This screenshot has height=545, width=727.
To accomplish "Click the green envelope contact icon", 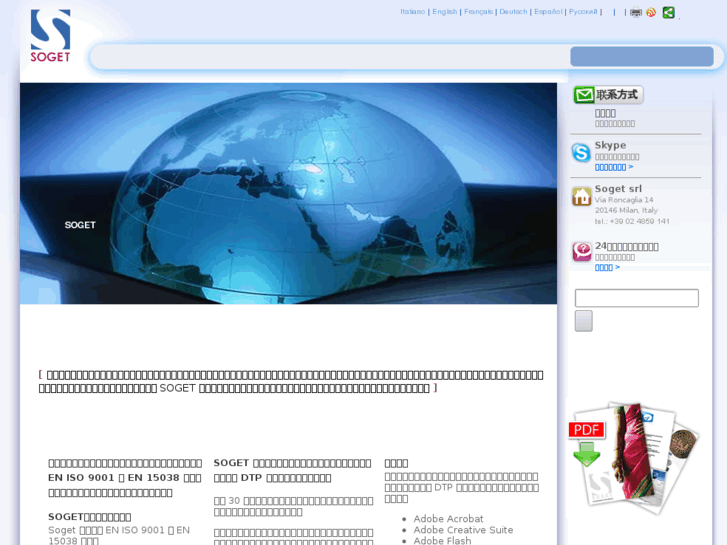I will click(584, 95).
